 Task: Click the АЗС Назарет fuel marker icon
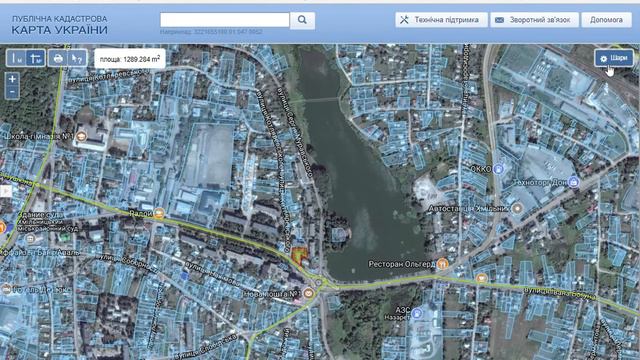(x=416, y=313)
